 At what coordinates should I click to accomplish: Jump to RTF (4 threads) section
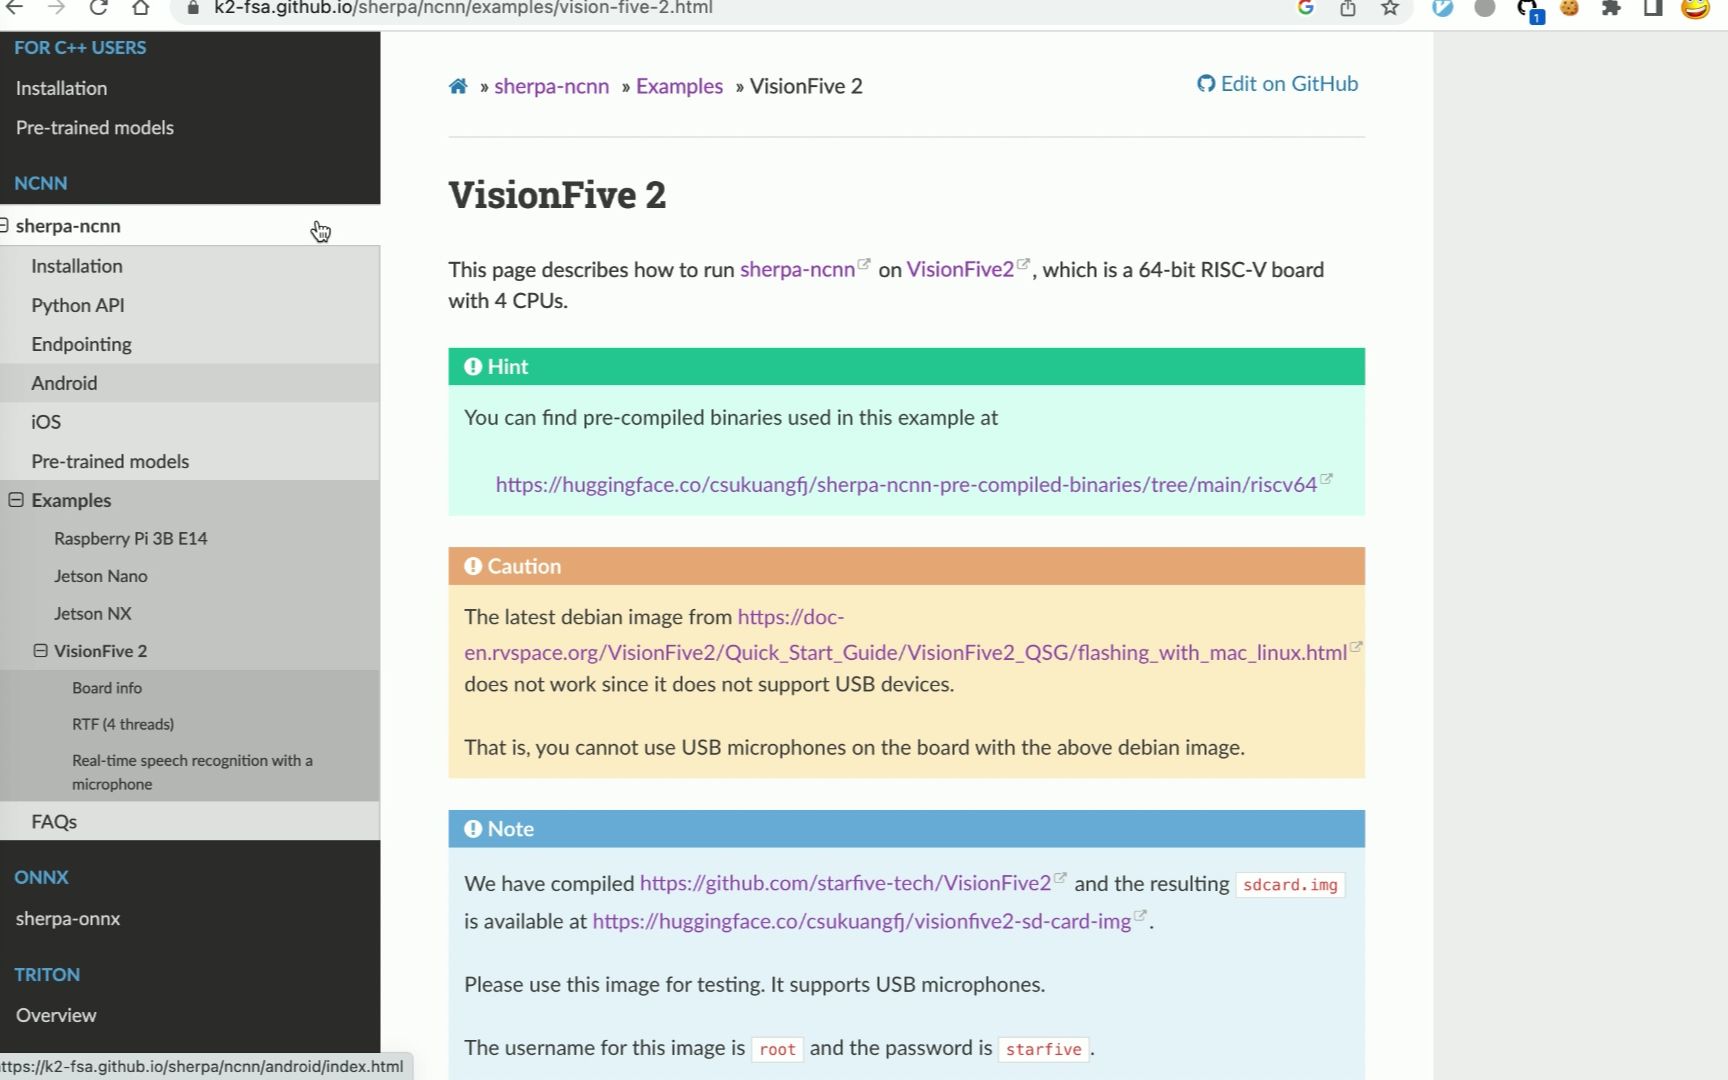click(x=123, y=724)
